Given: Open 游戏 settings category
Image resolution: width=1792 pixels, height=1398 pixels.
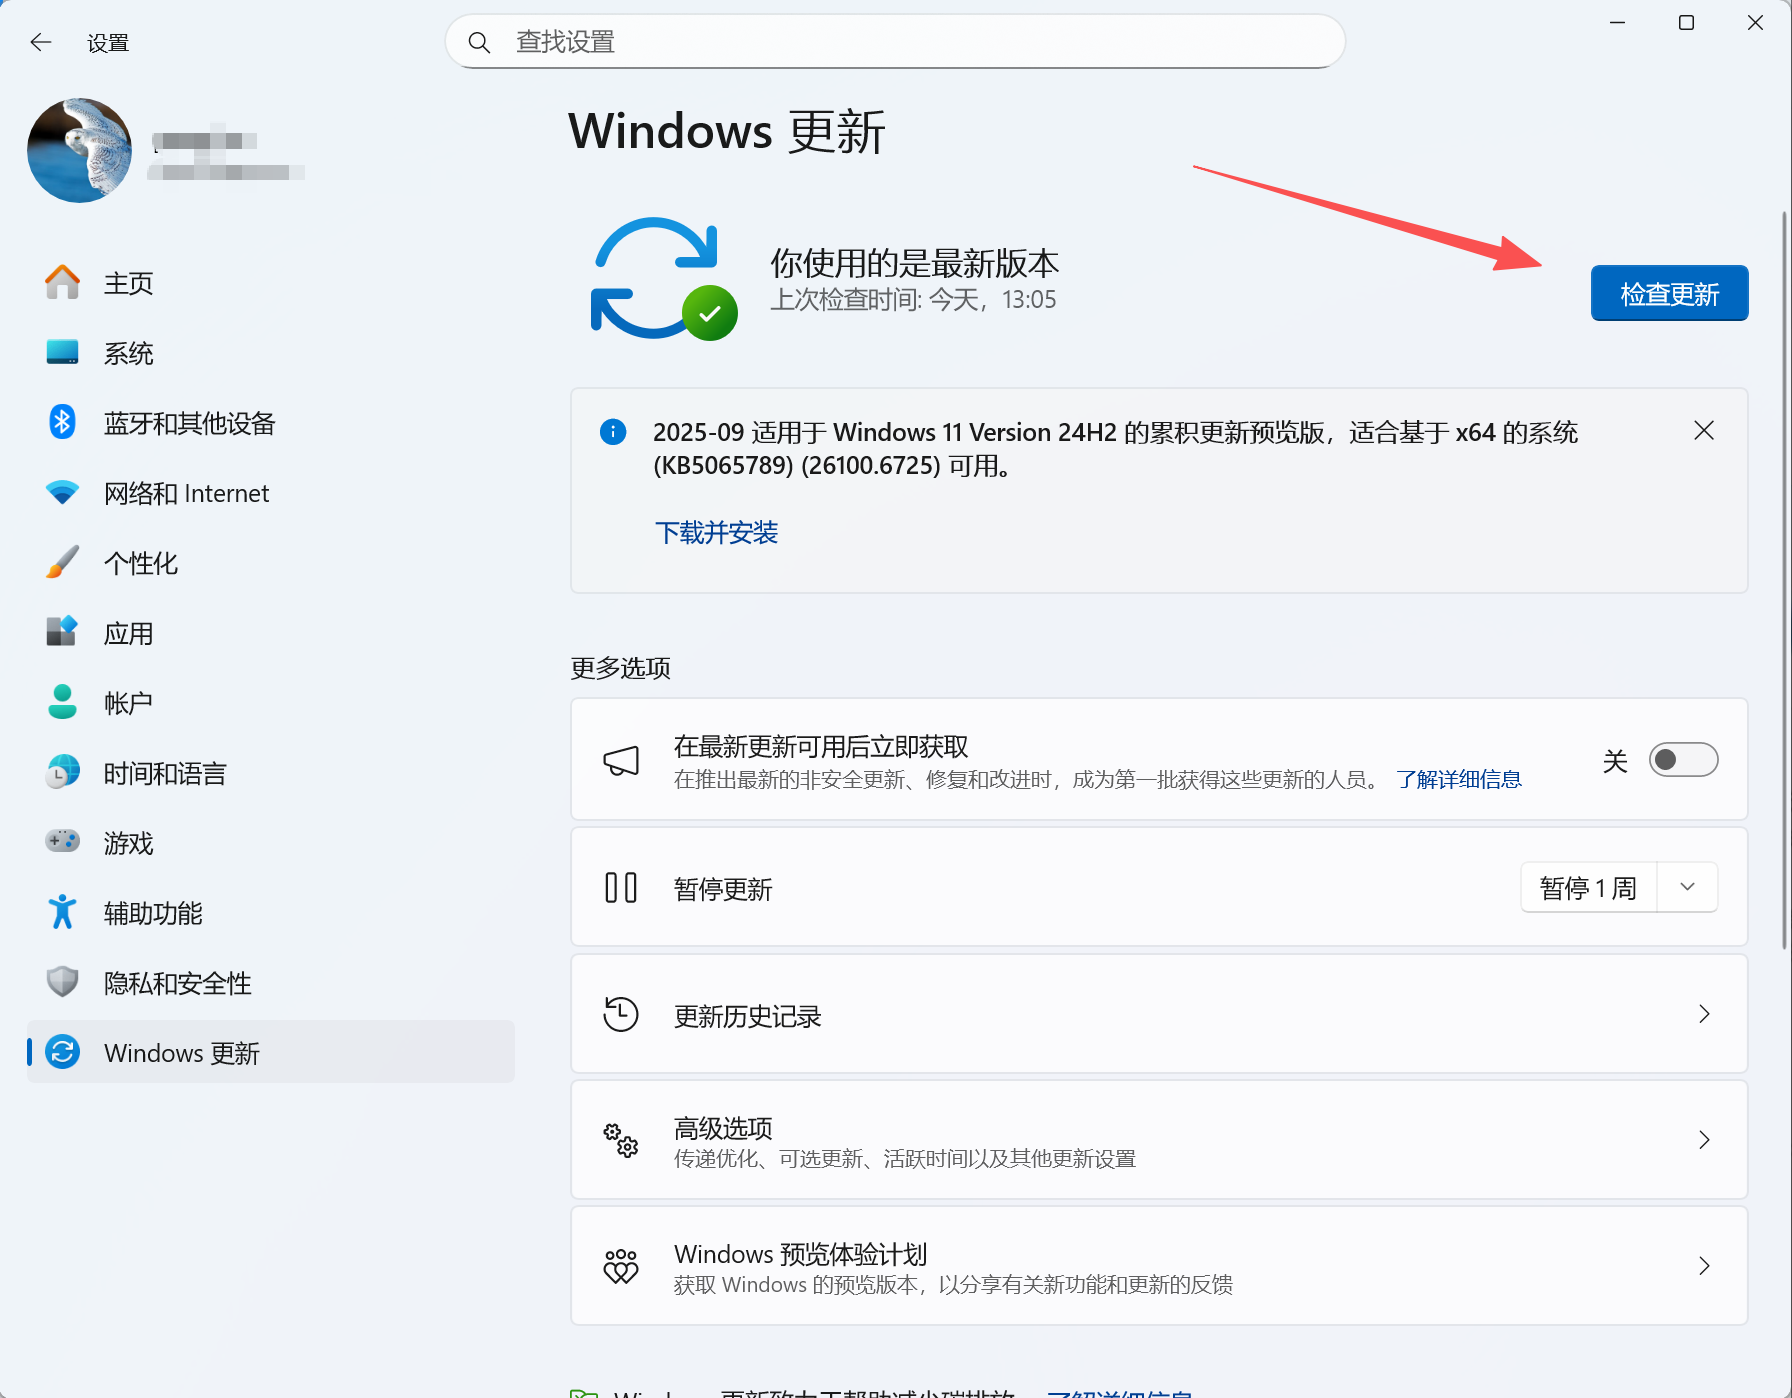Looking at the screenshot, I should coord(271,843).
